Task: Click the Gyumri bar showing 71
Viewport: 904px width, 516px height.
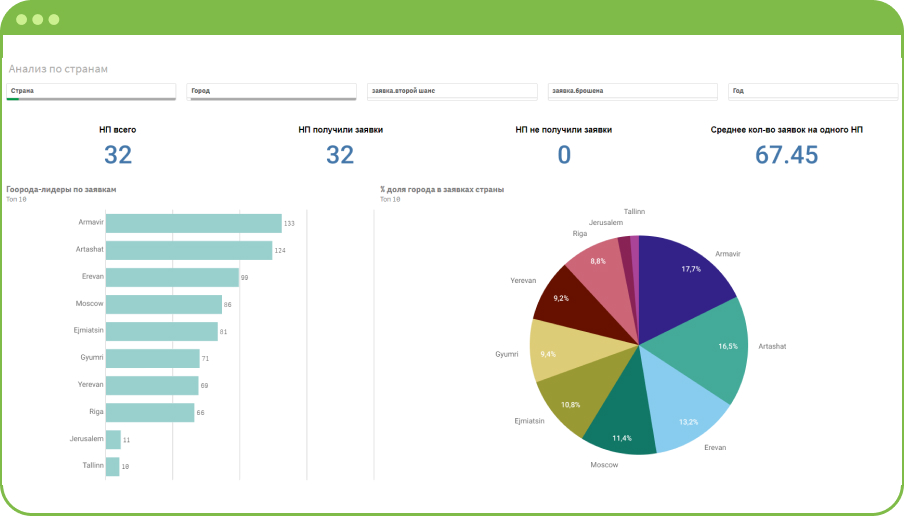Action: 152,358
